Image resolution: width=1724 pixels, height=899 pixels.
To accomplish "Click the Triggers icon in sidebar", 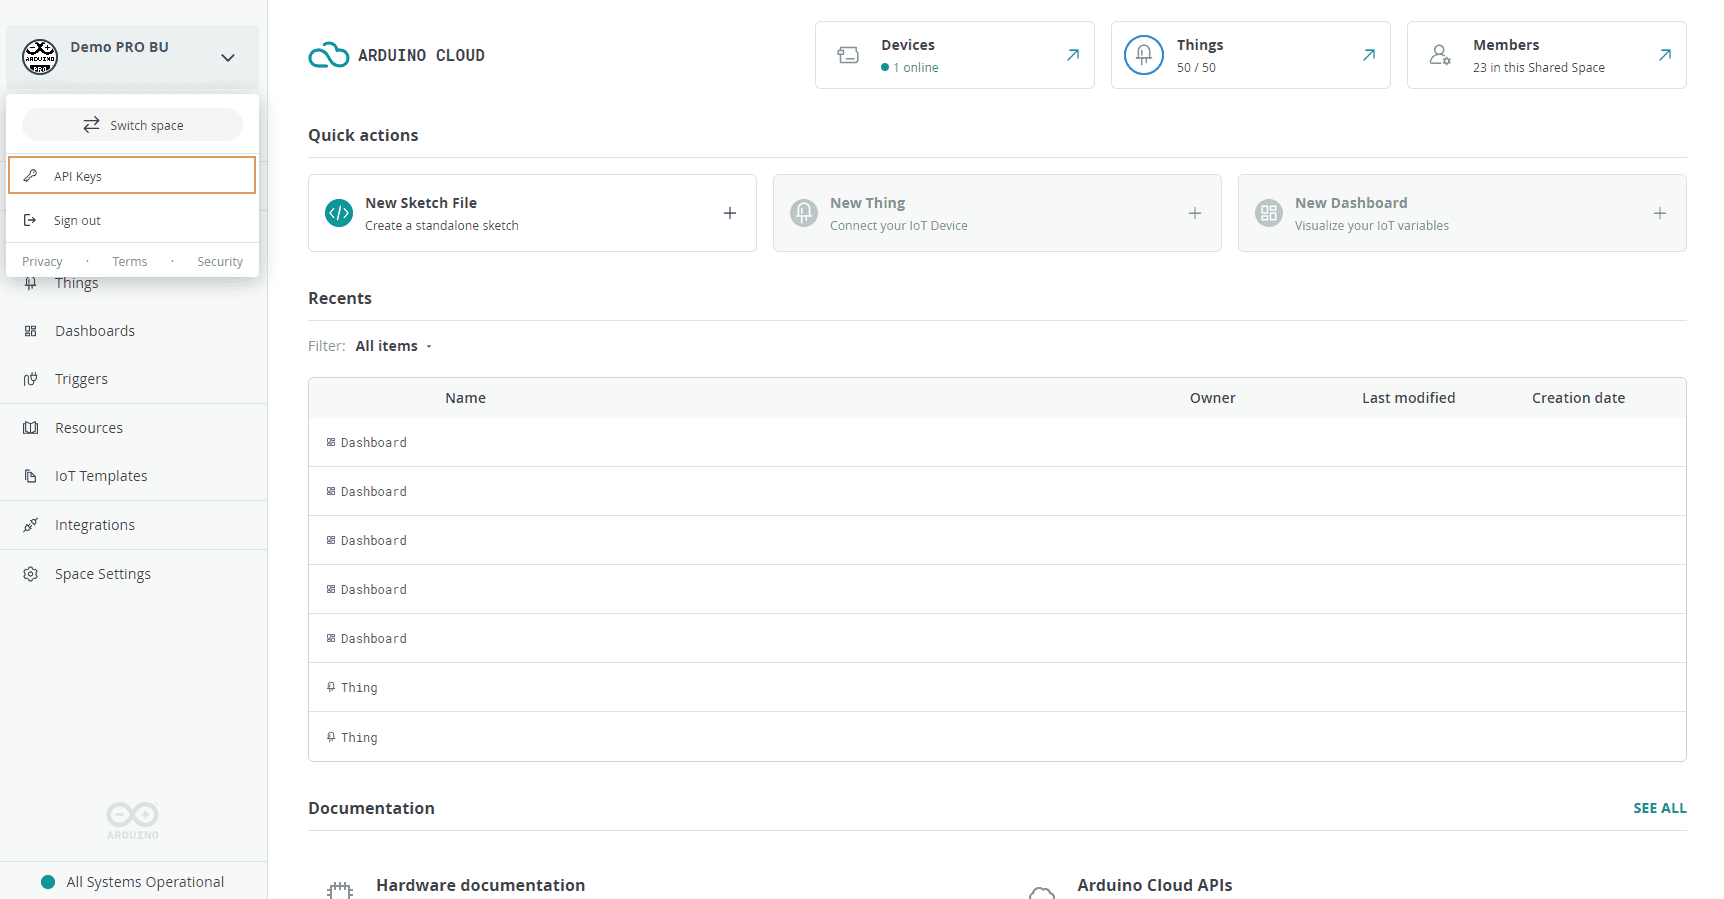I will tap(31, 379).
